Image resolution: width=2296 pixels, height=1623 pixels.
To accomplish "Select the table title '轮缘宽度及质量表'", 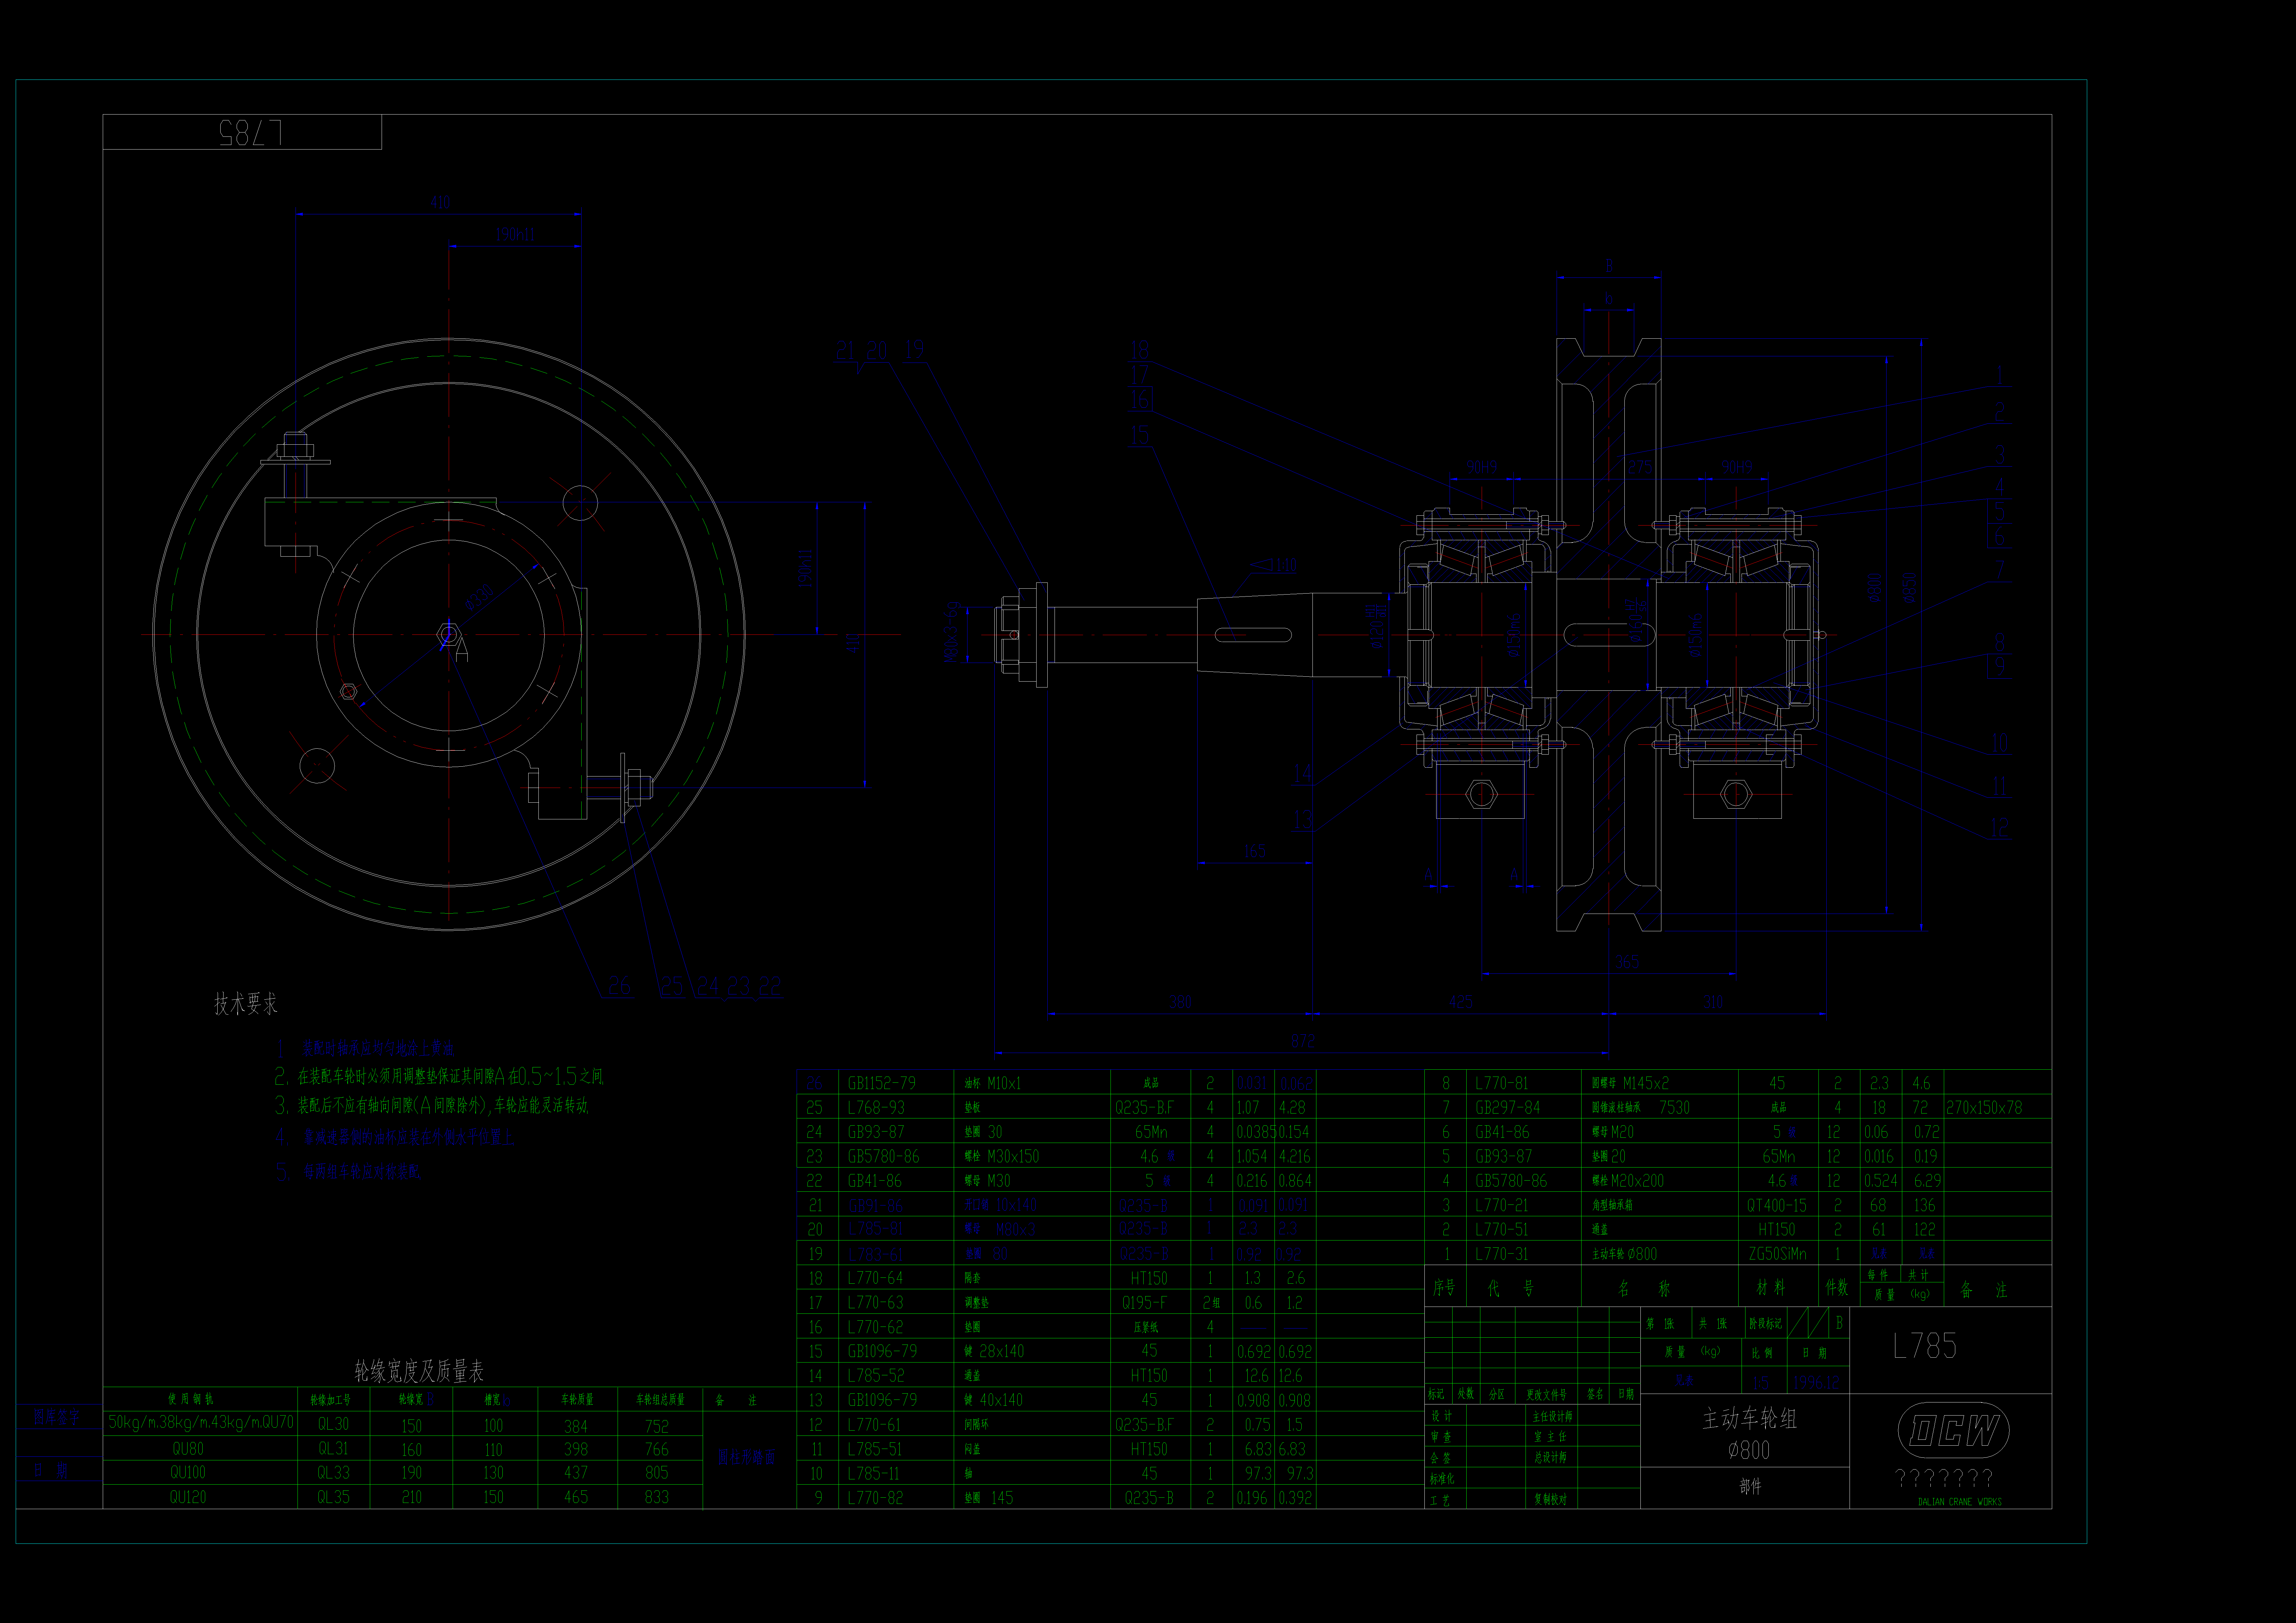I will click(419, 1371).
